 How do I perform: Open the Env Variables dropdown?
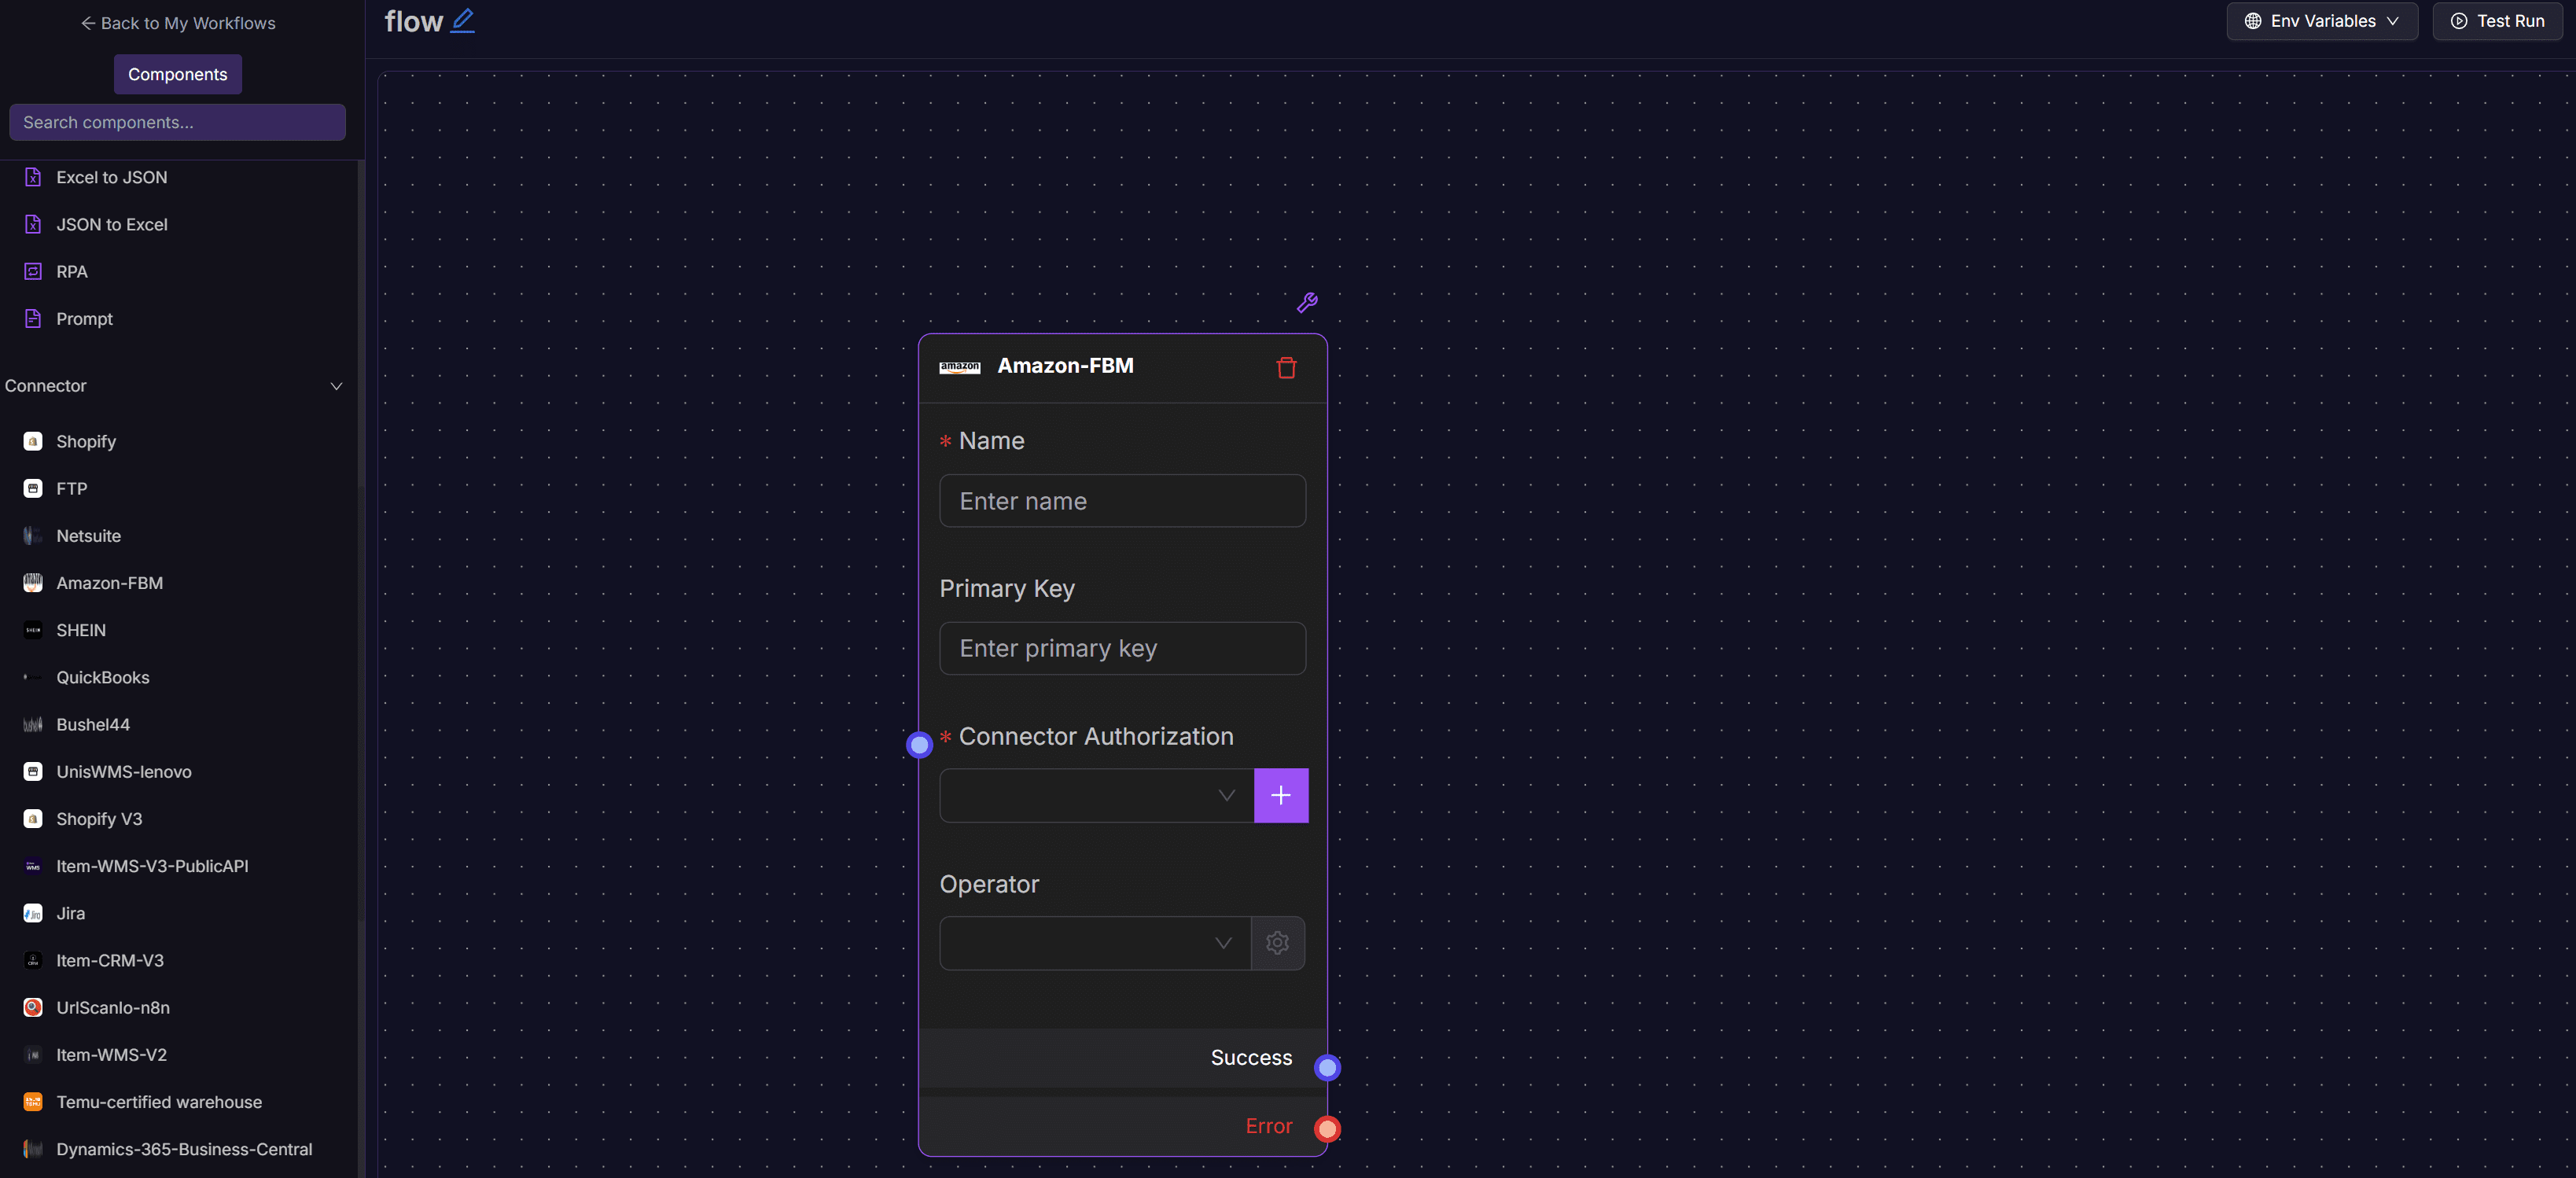(x=2321, y=21)
